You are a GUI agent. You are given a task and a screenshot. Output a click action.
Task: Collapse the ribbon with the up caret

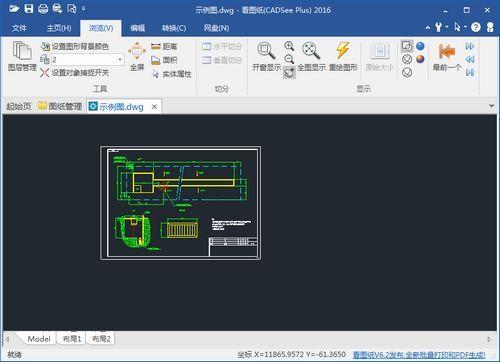point(428,28)
